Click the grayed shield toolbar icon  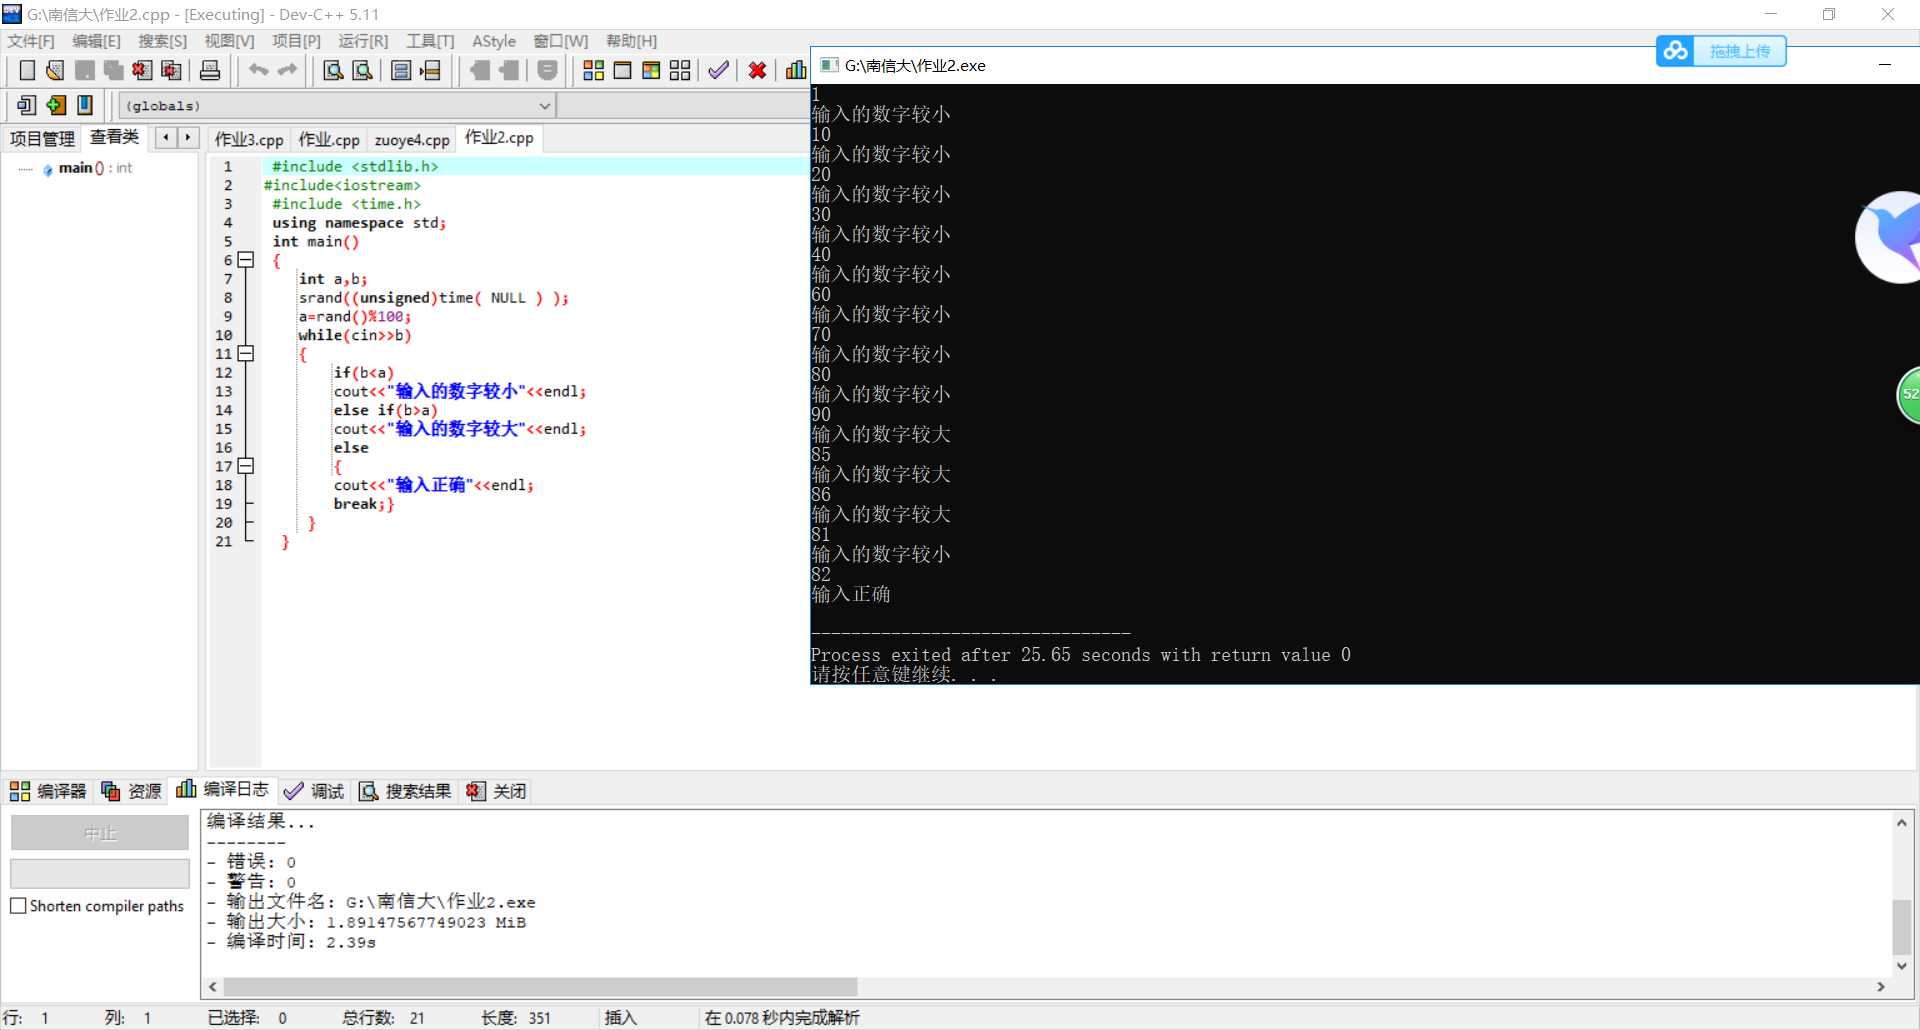pyautogui.click(x=547, y=70)
